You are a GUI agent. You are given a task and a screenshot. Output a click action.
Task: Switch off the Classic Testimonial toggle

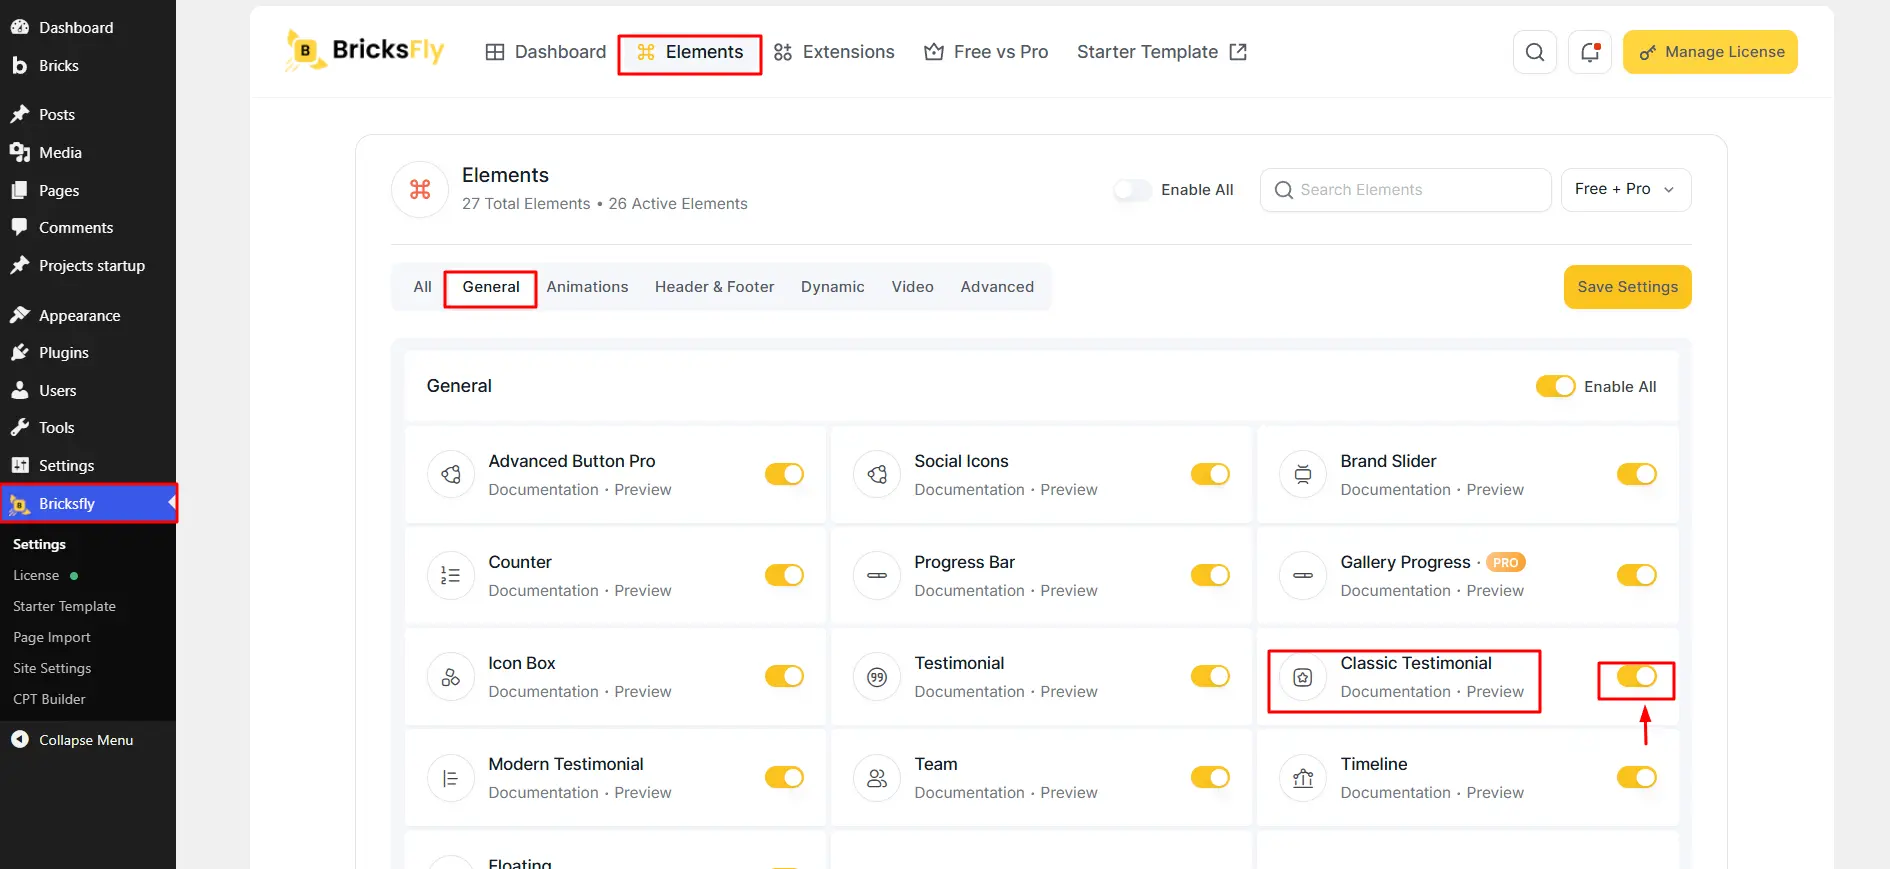coord(1636,677)
